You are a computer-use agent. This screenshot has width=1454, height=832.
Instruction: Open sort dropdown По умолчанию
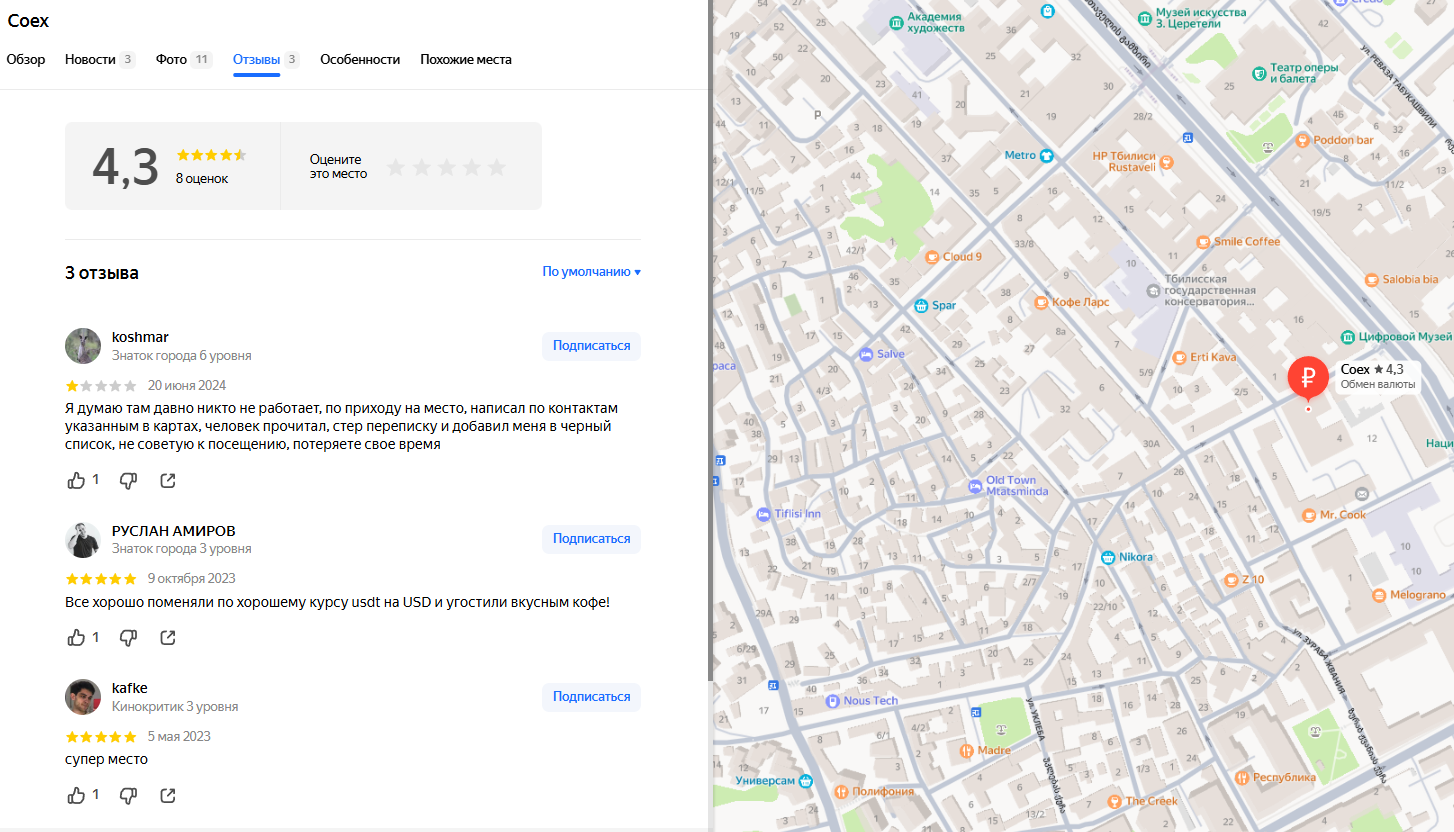tap(591, 272)
